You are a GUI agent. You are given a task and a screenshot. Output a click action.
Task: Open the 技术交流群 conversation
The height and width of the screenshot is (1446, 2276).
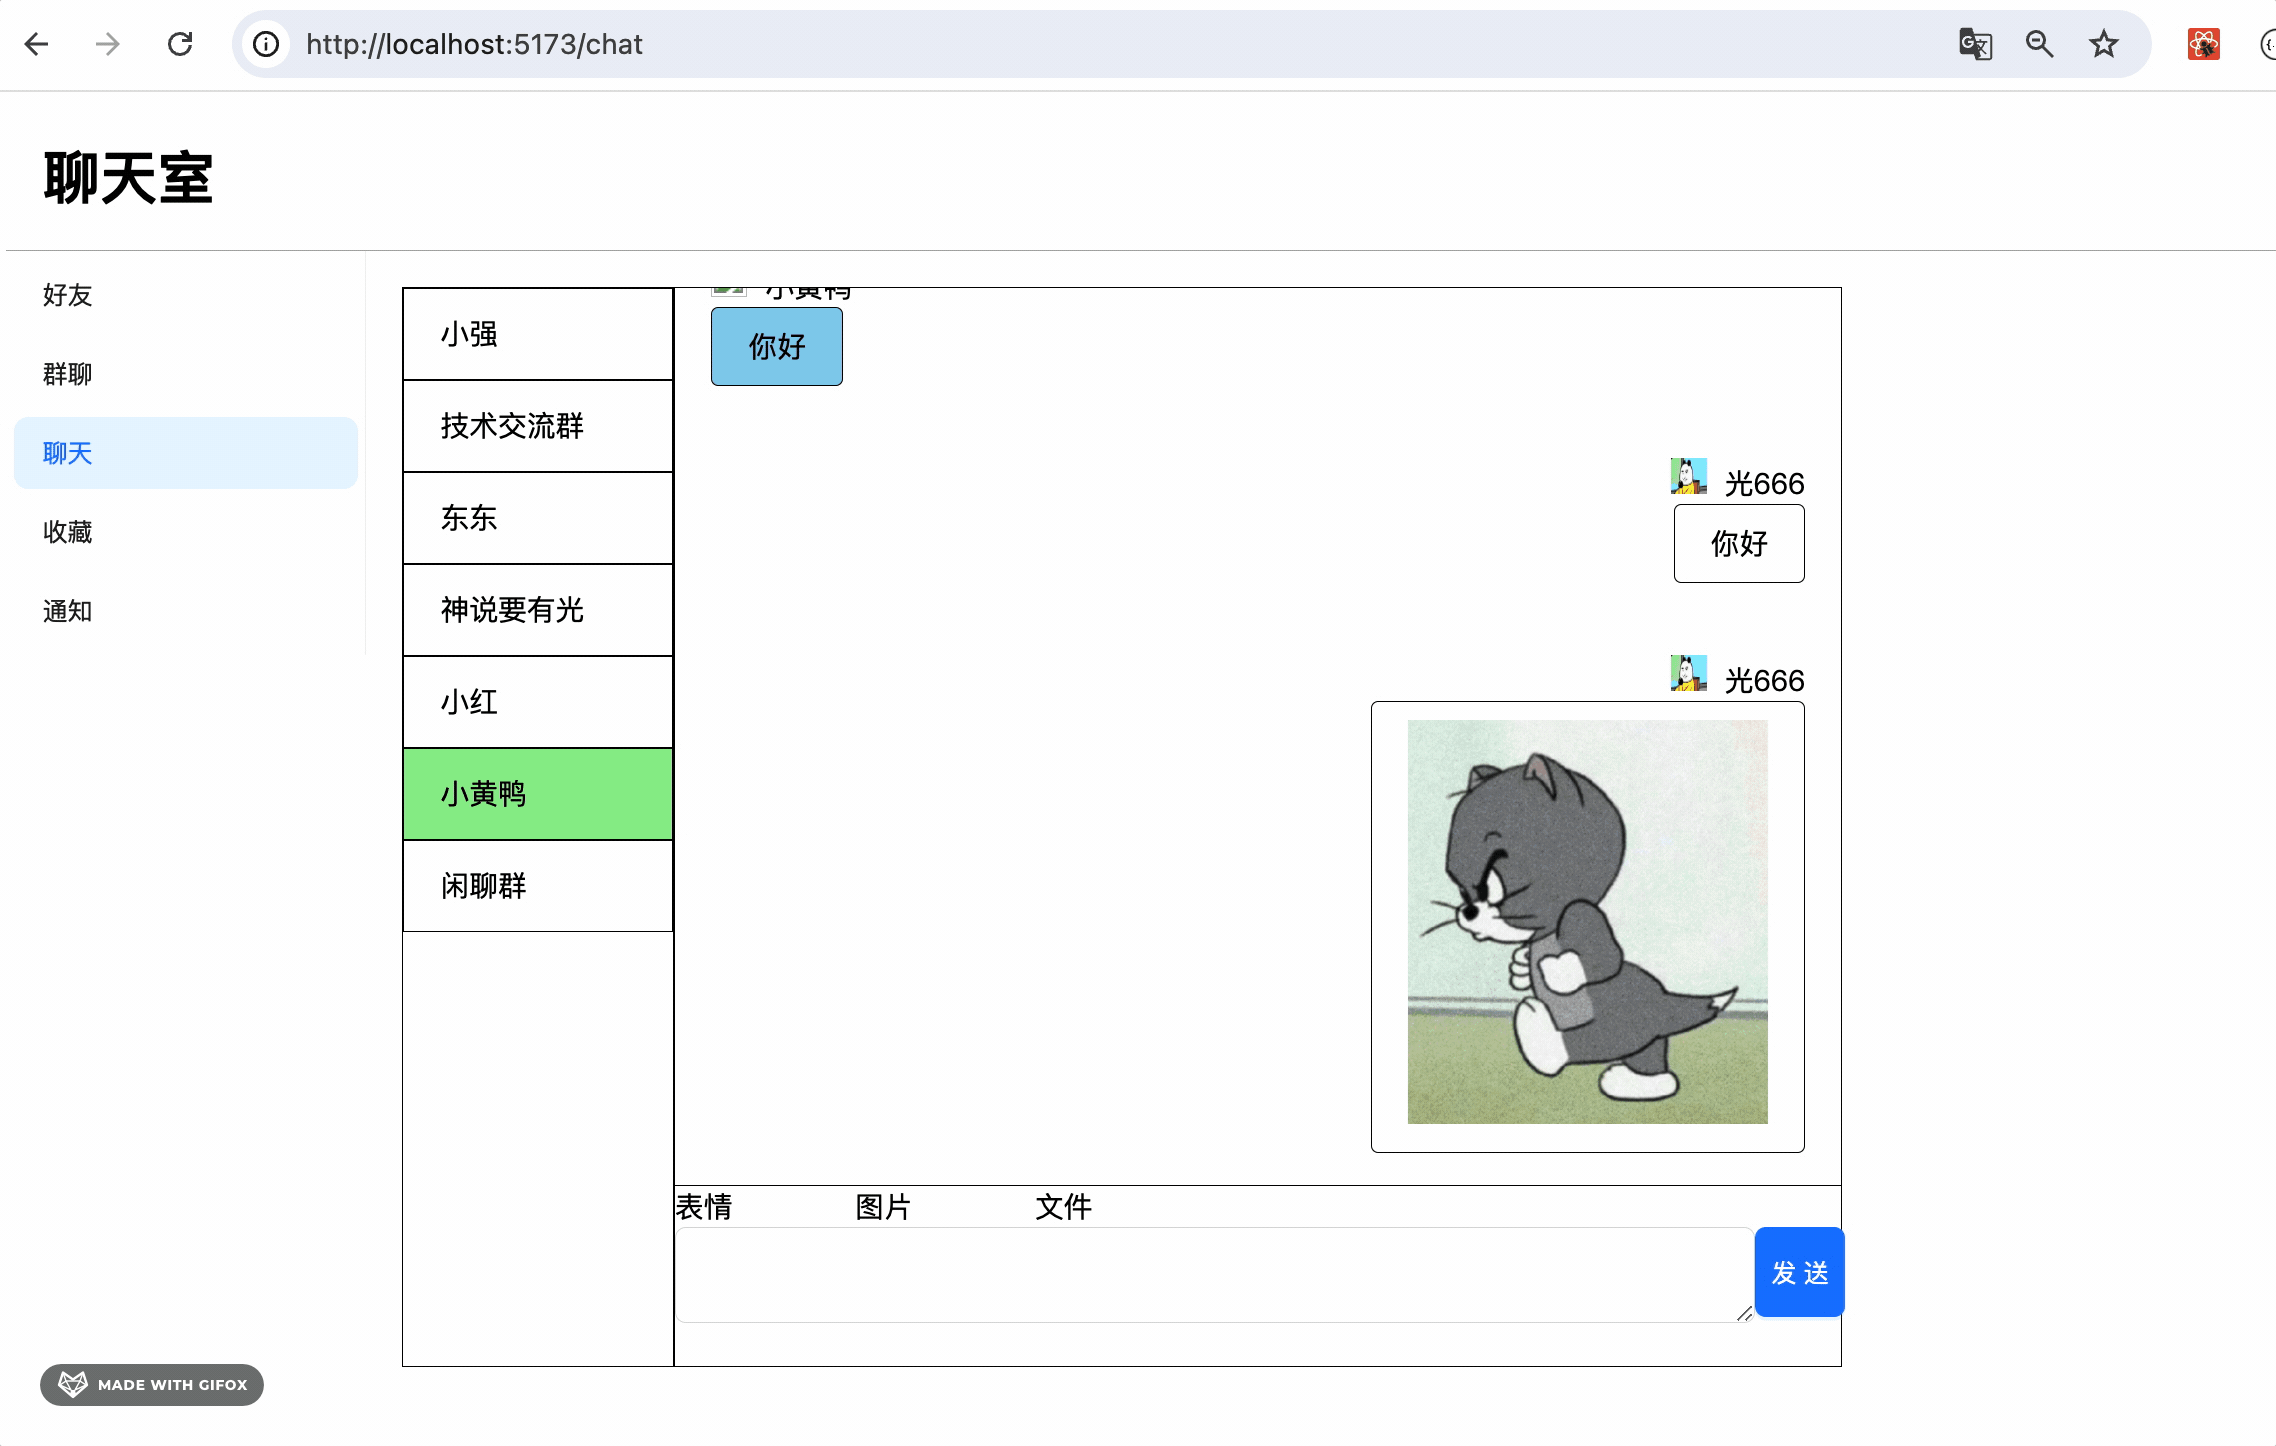[x=537, y=426]
